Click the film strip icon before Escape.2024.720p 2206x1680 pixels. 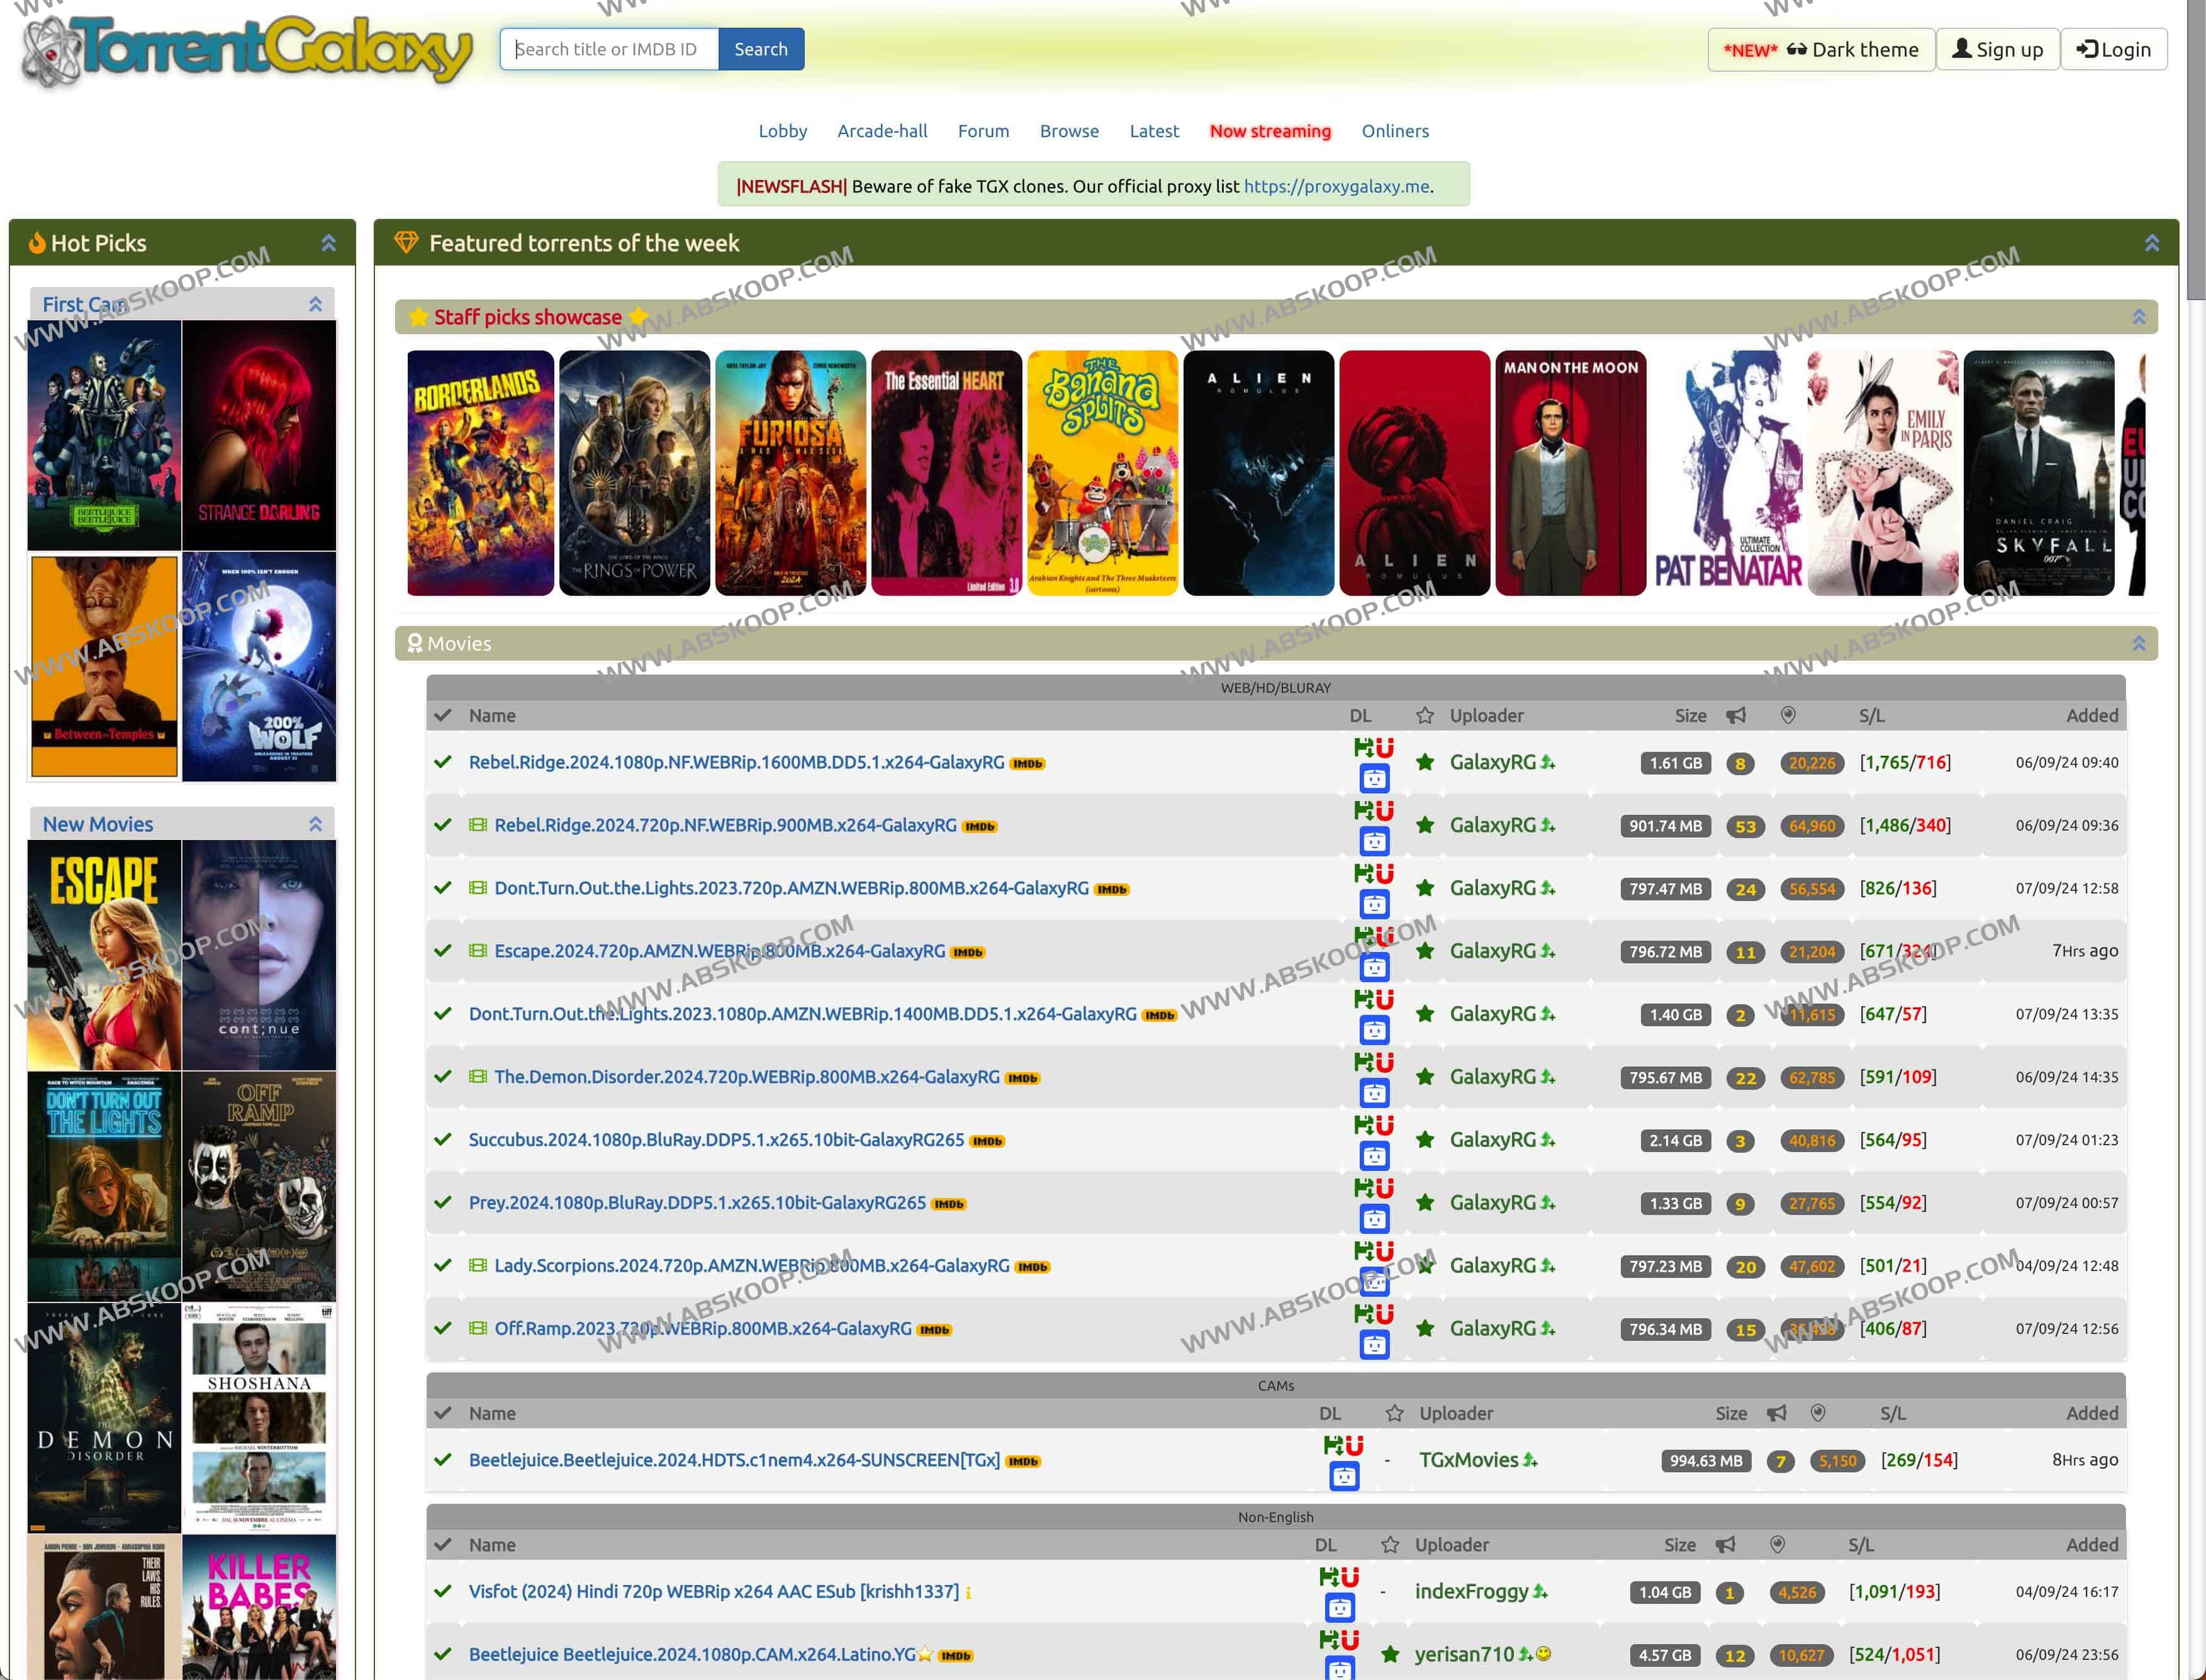coord(478,951)
